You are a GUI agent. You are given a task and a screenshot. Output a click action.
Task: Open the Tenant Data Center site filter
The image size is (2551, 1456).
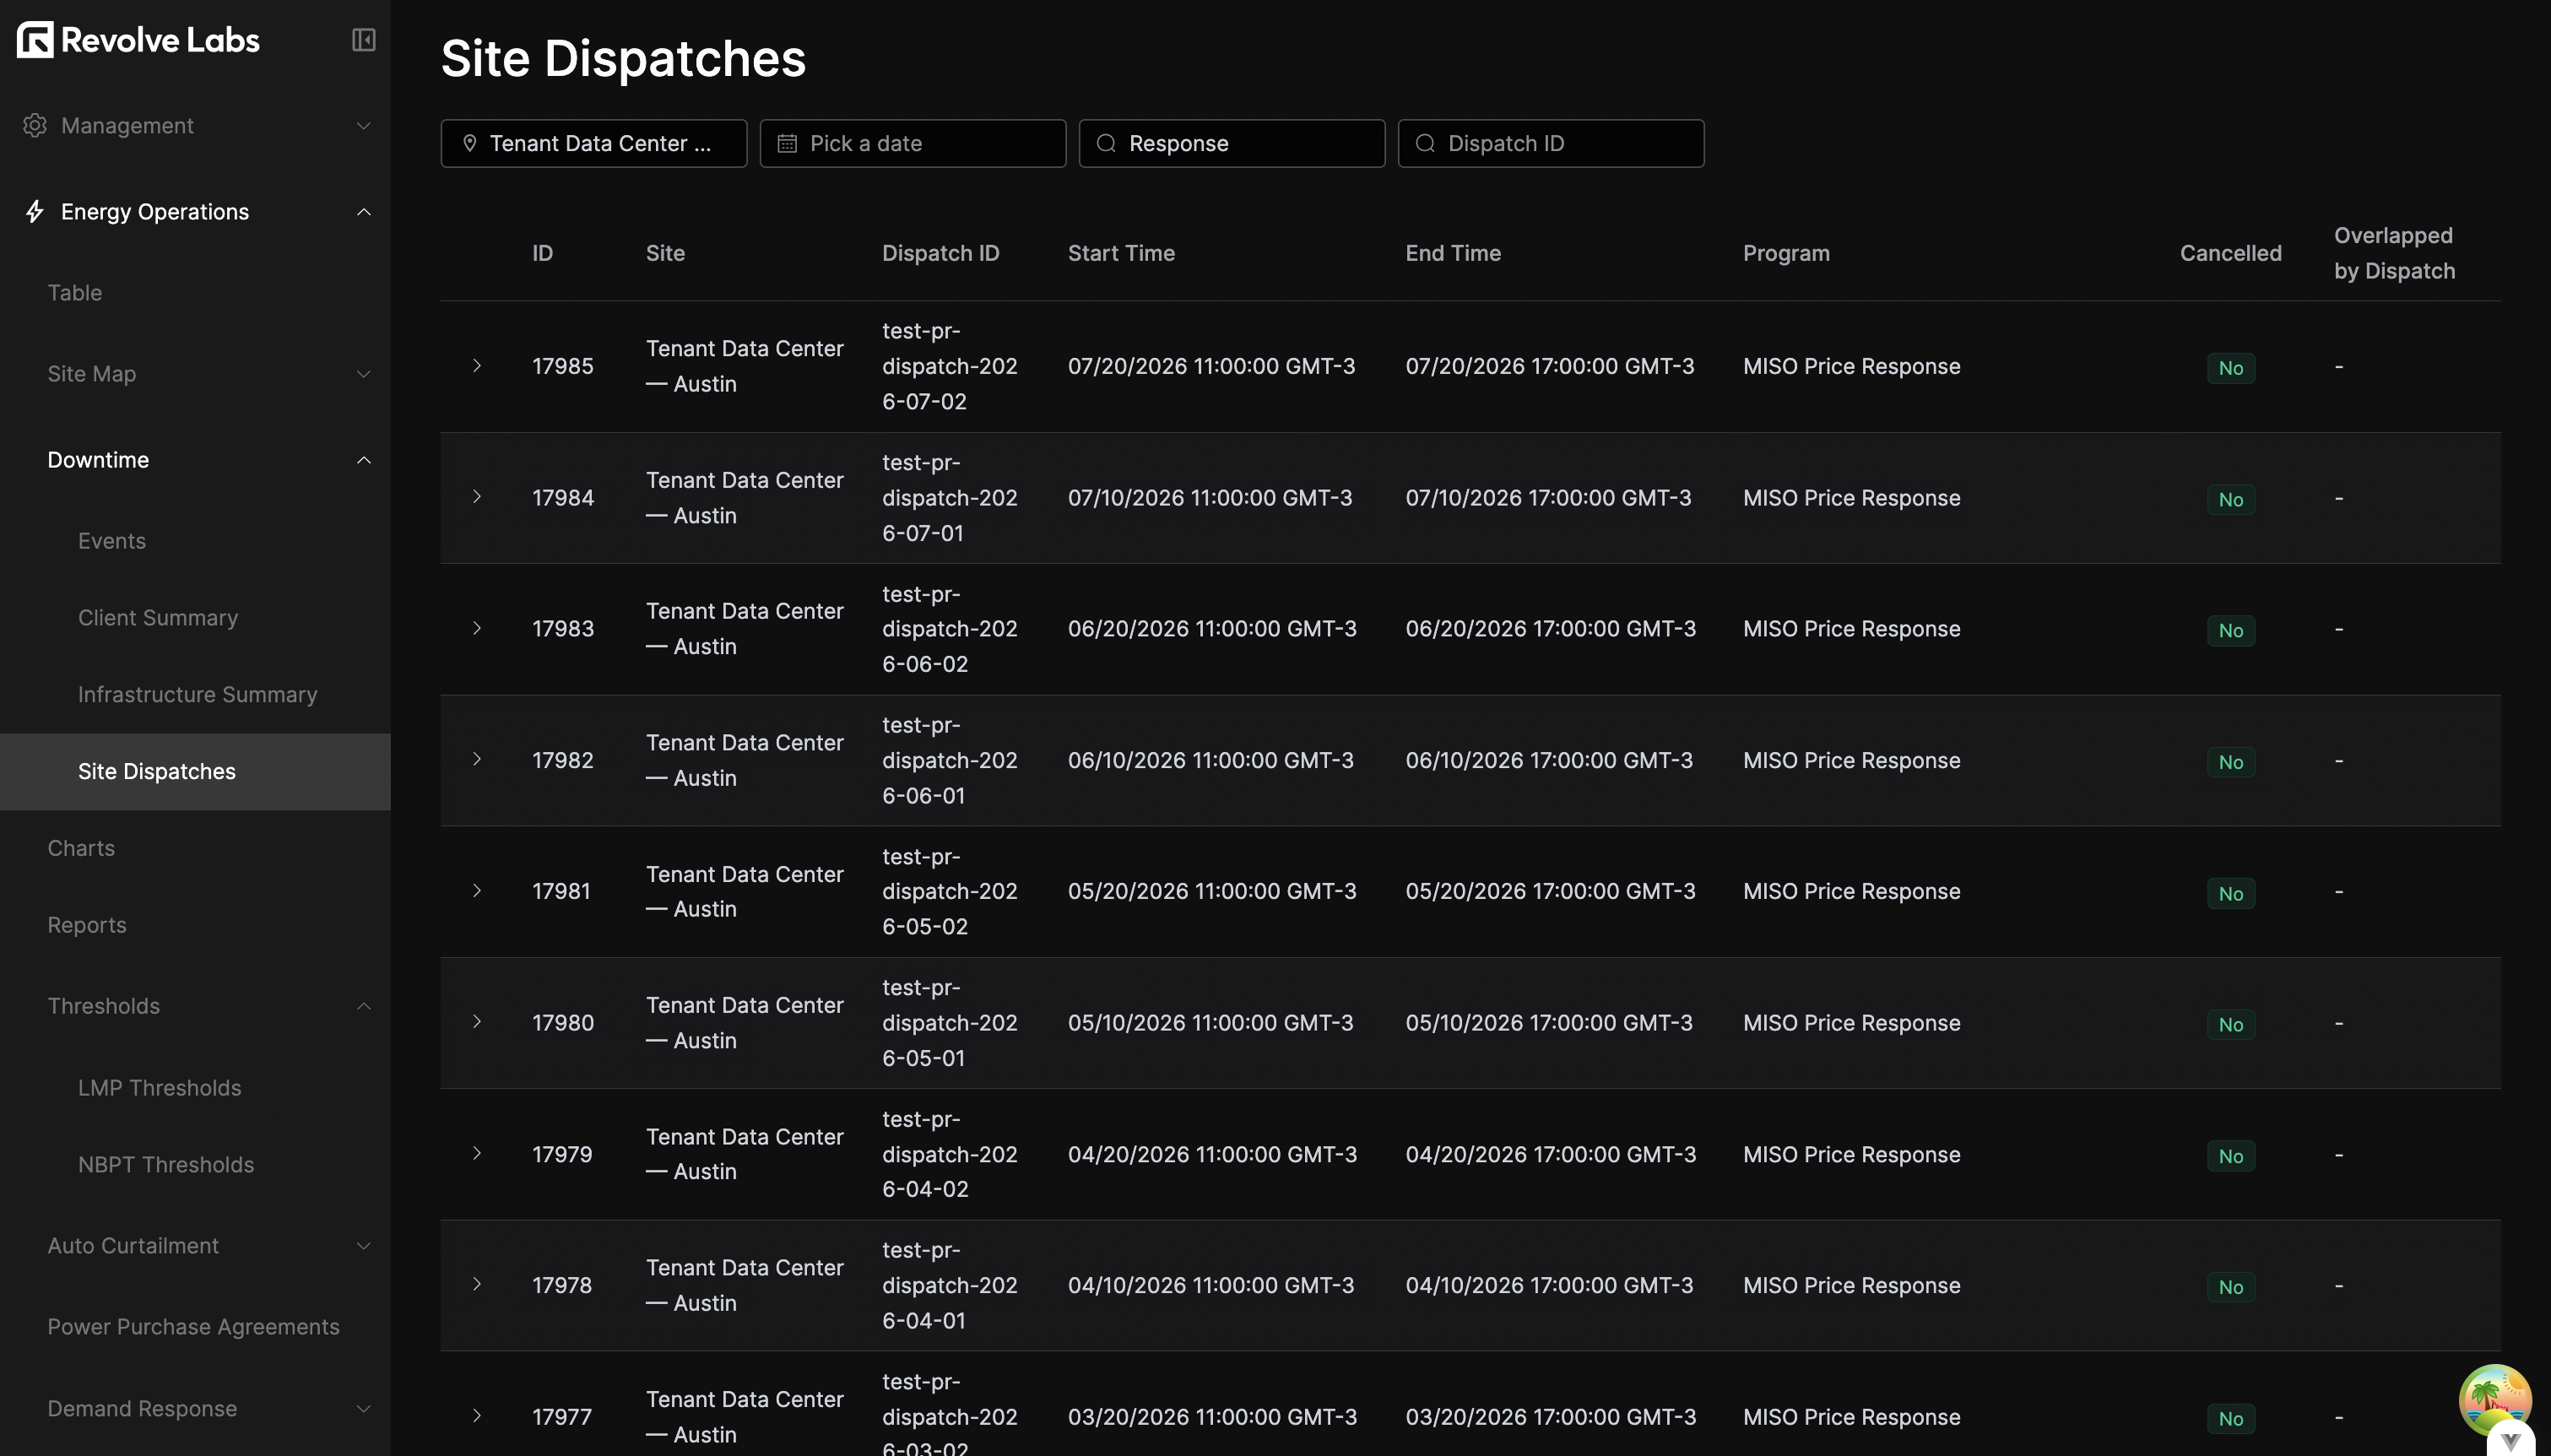point(594,144)
